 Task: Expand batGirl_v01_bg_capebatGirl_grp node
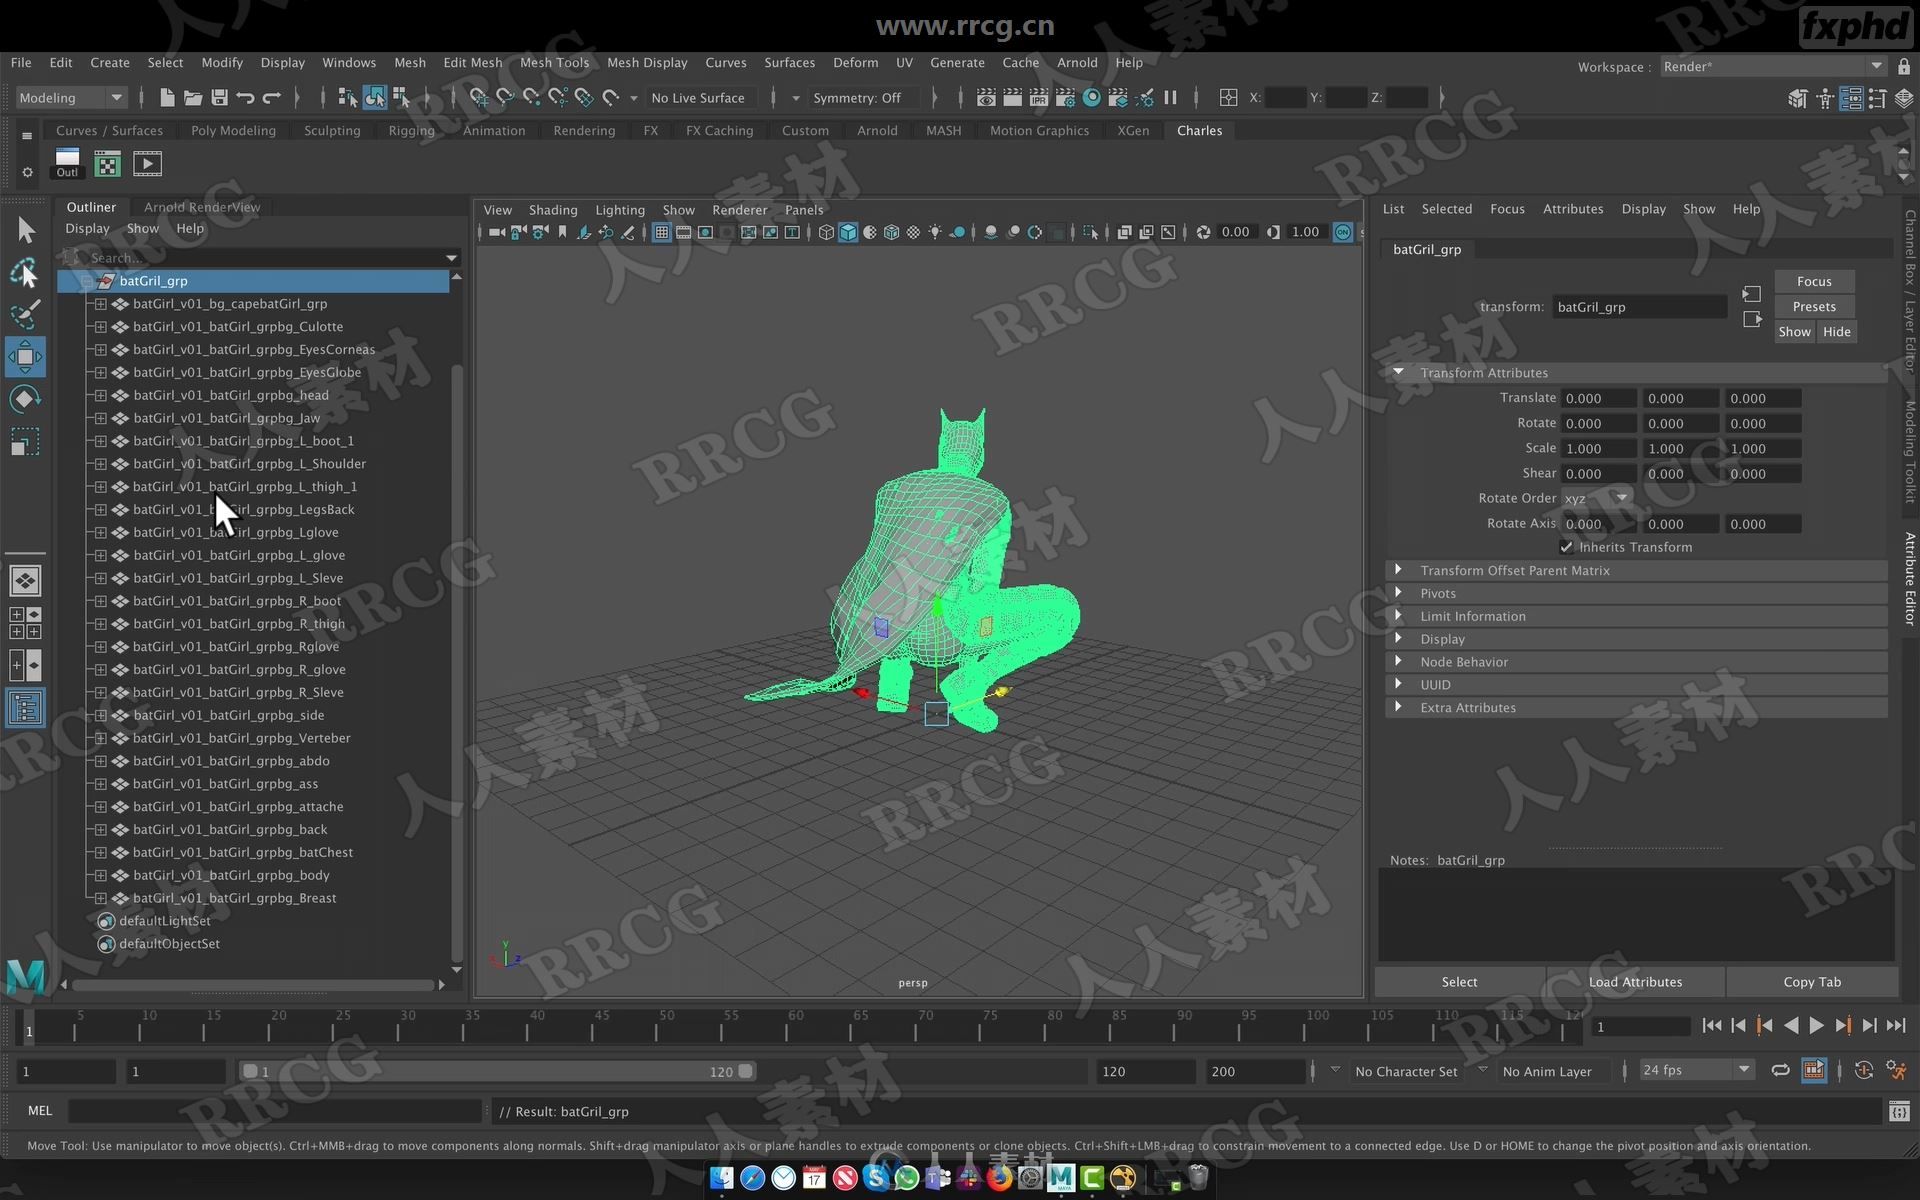coord(100,304)
